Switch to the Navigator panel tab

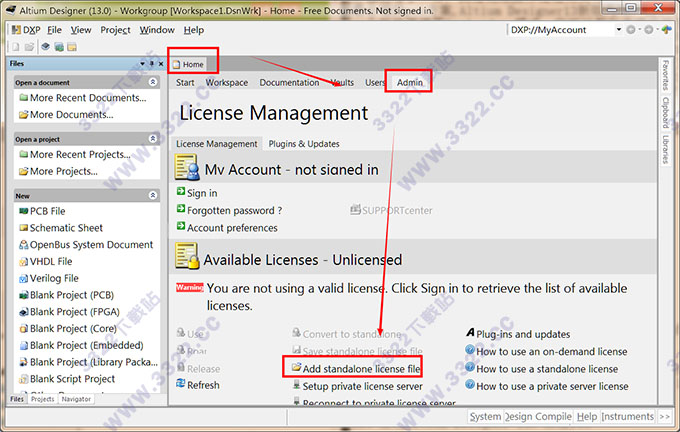coord(76,399)
